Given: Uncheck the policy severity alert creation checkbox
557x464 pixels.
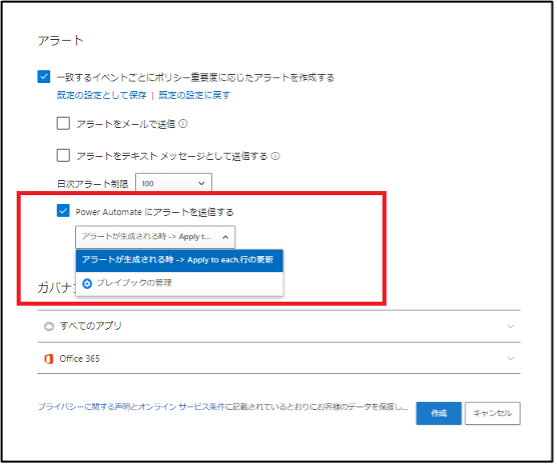Looking at the screenshot, I should [44, 76].
